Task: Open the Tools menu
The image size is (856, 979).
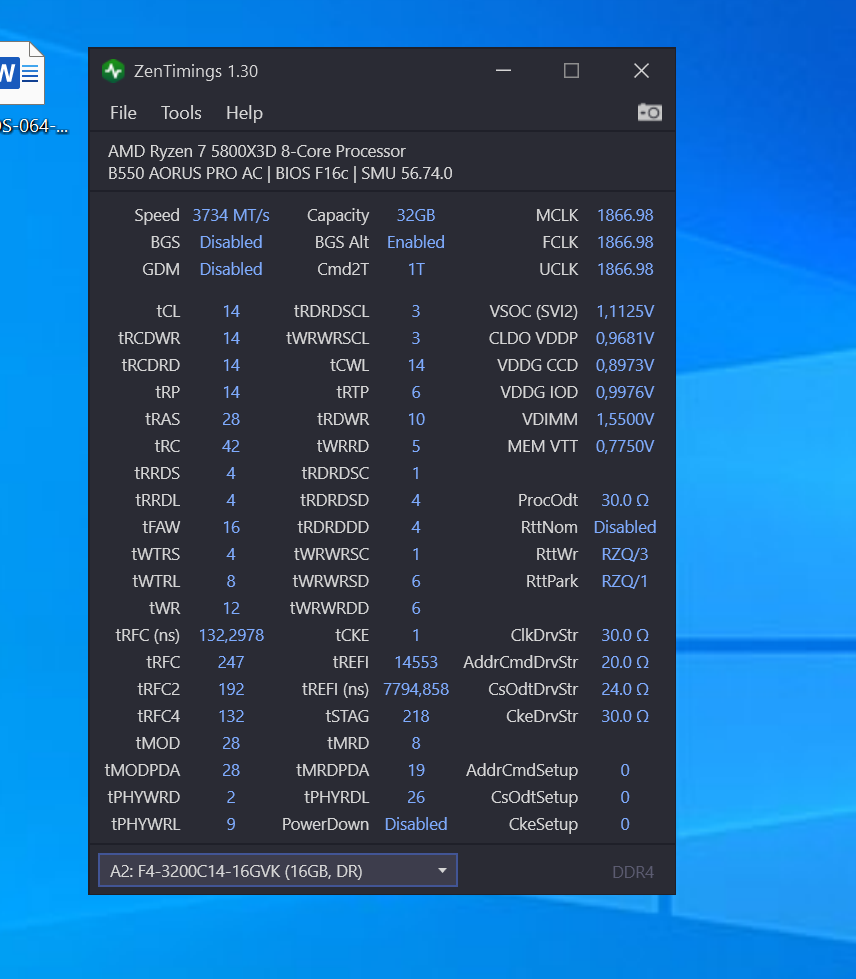Action: (181, 113)
